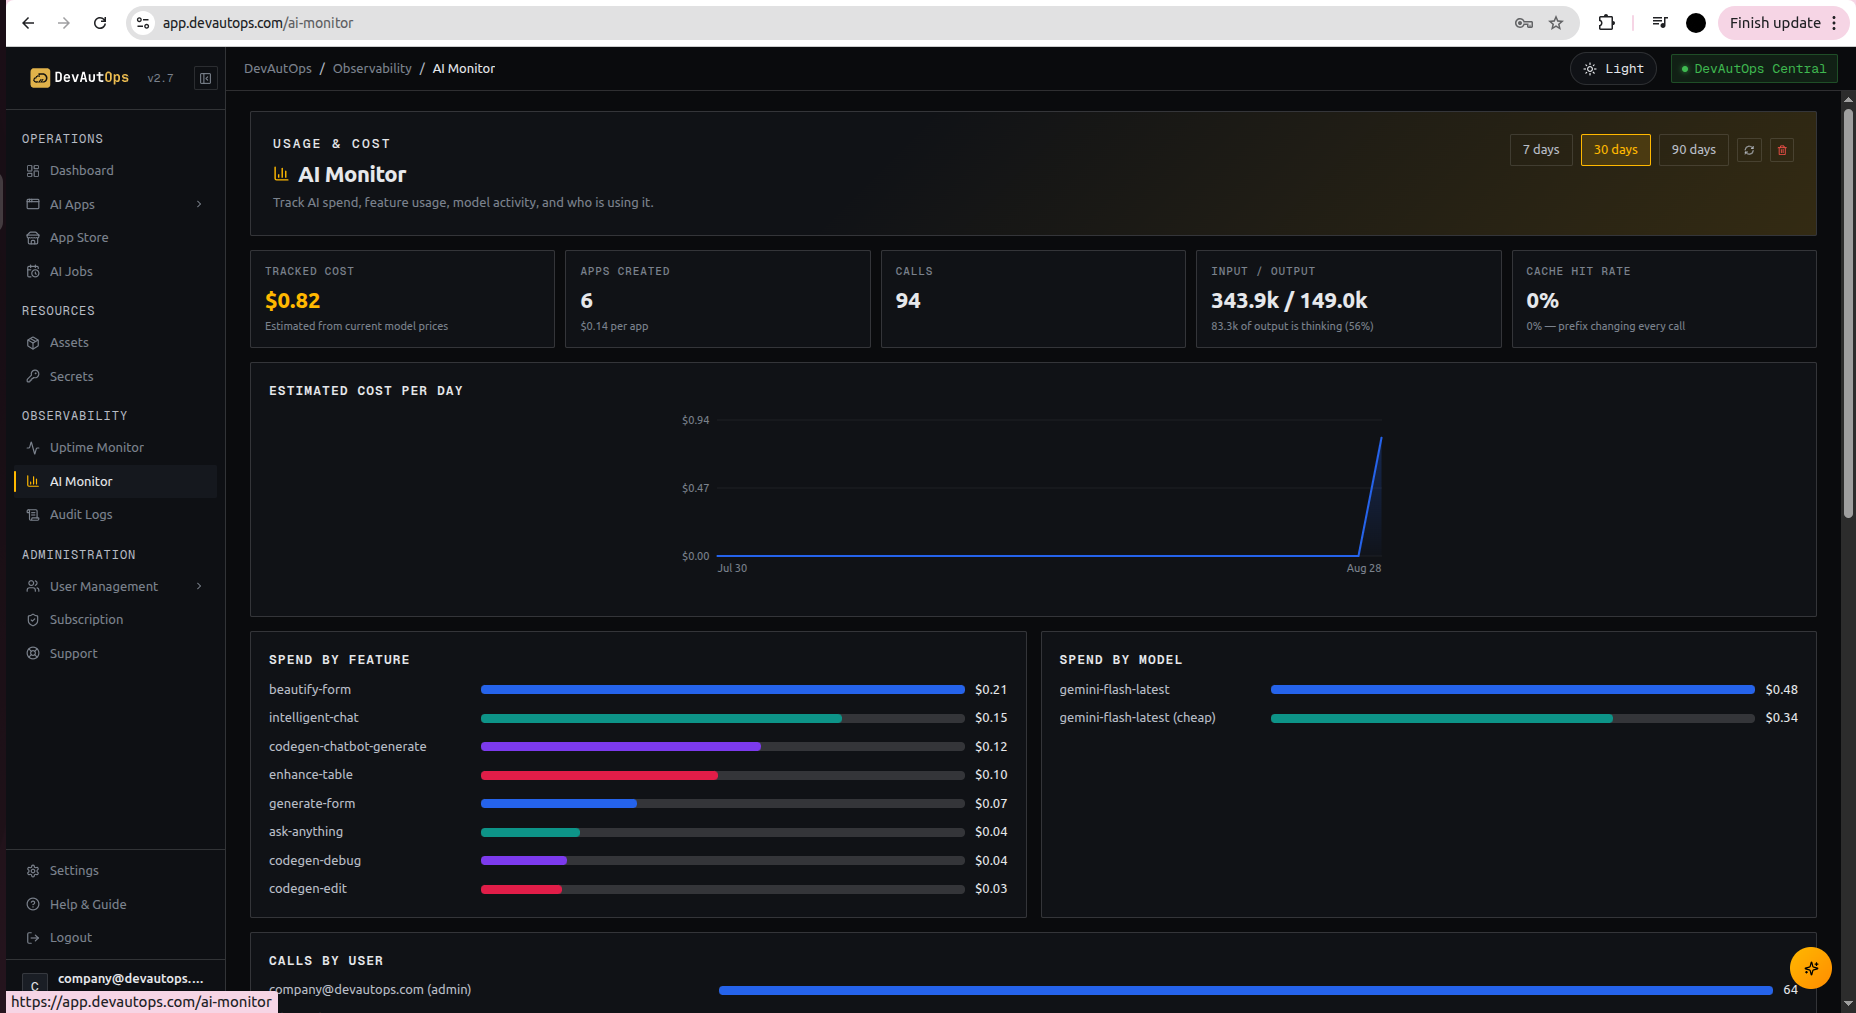Image resolution: width=1856 pixels, height=1013 pixels.
Task: Click the DevAutOps Central badge
Action: pyautogui.click(x=1754, y=69)
